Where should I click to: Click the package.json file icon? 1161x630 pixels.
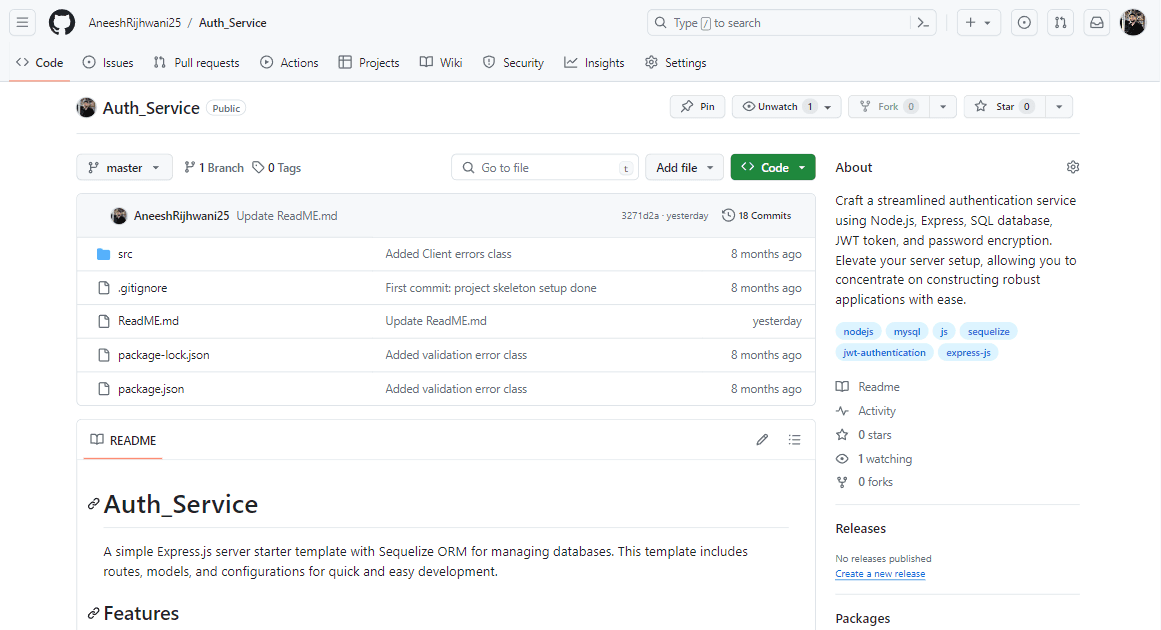click(104, 389)
